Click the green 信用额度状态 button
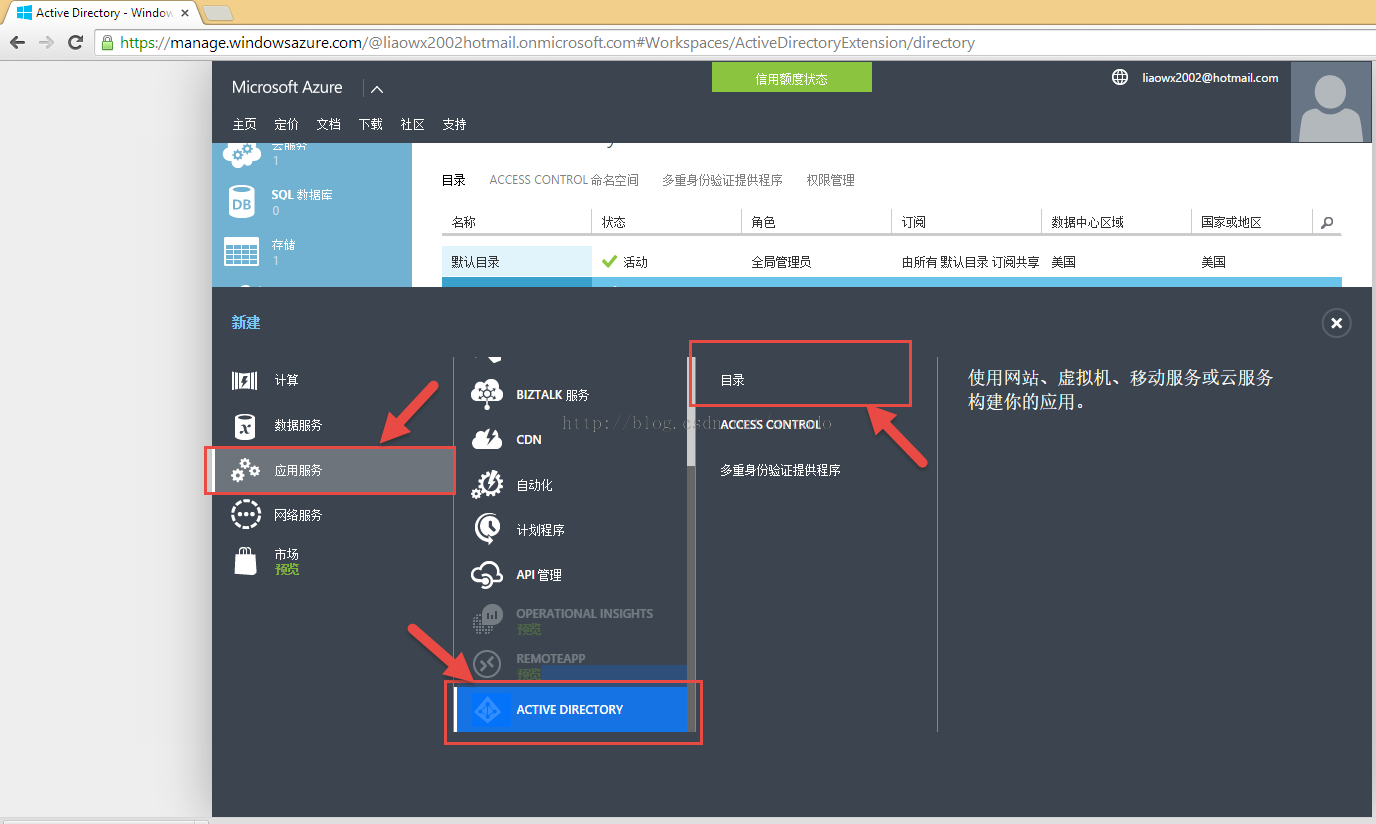 pyautogui.click(x=791, y=78)
